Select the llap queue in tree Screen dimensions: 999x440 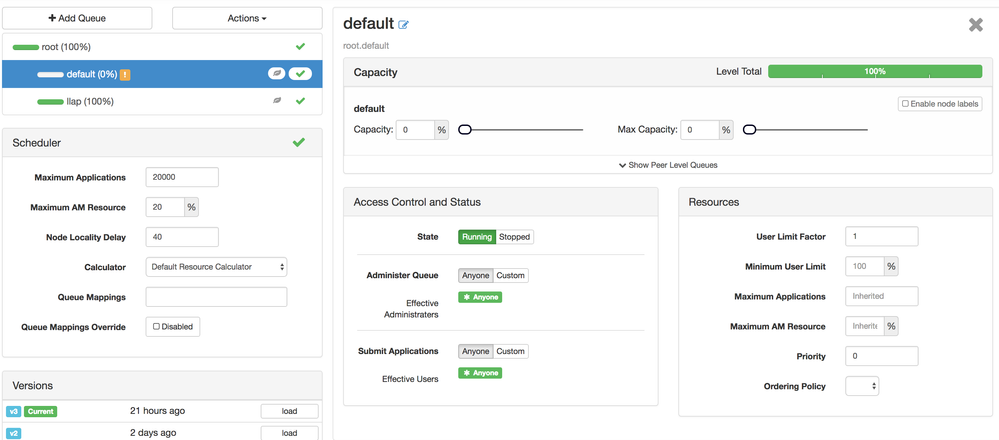(x=90, y=101)
